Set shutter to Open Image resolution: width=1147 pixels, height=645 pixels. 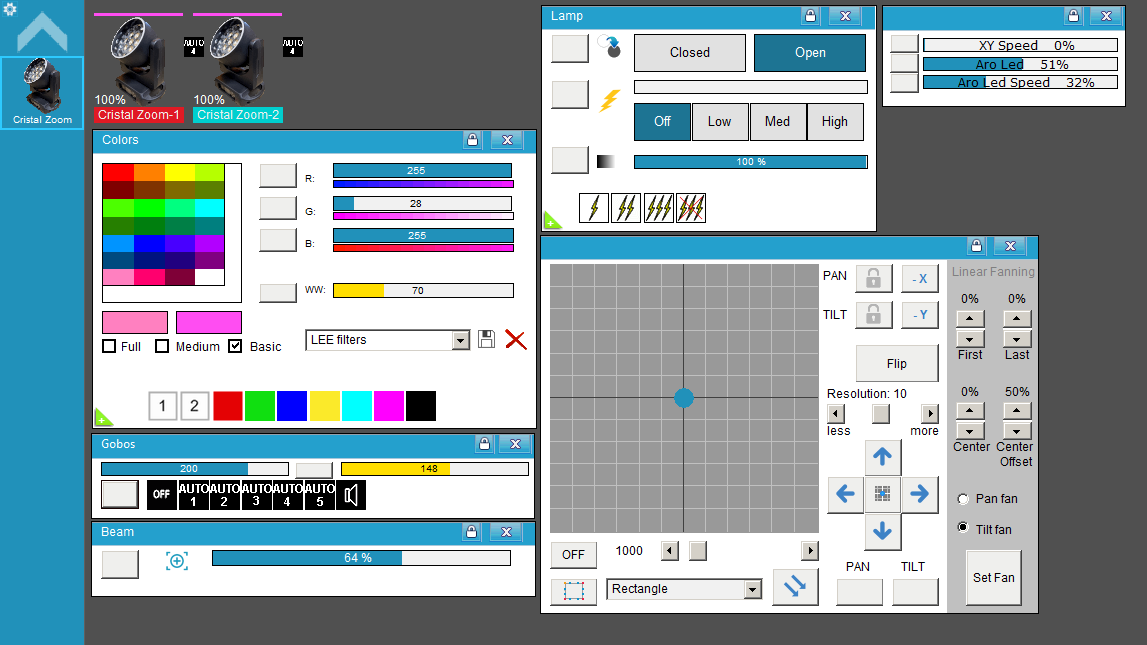pos(810,53)
